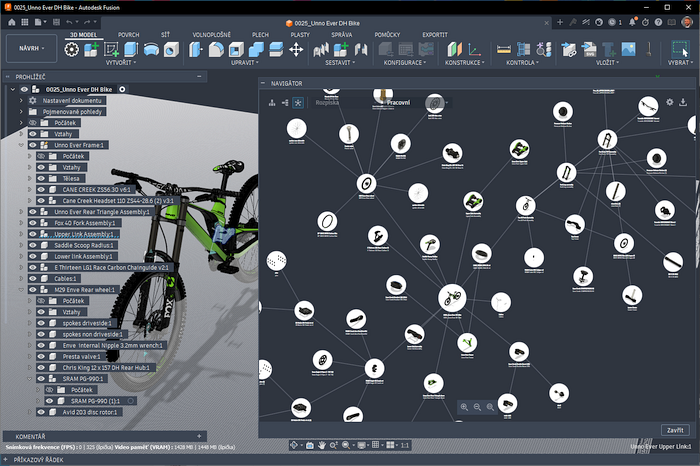Collapse the Navigátor panel with minus
Viewport: 700px width, 466px height.
click(263, 83)
